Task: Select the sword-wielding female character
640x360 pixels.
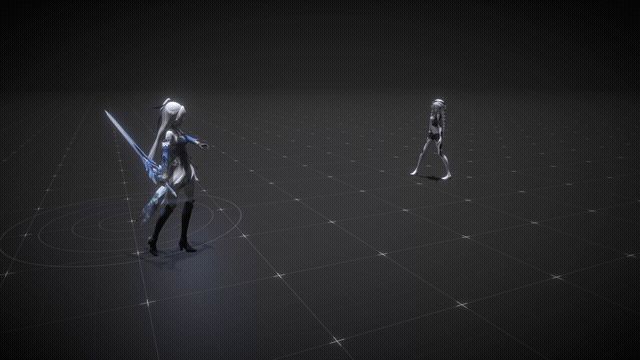Action: coord(171,176)
